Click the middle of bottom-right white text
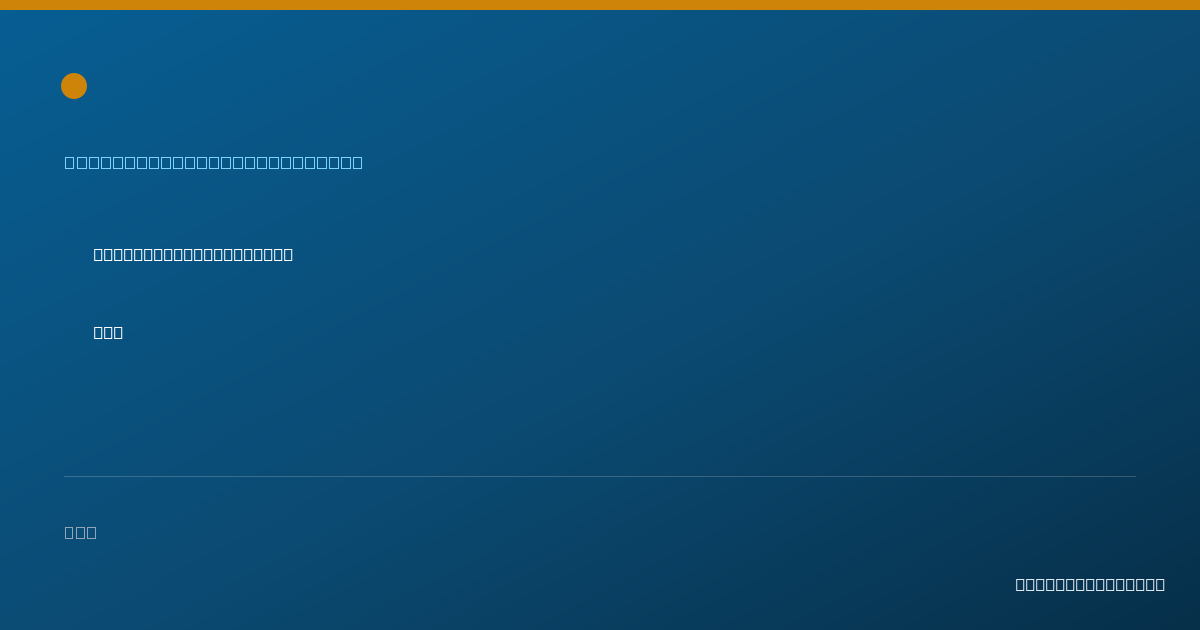 pos(1090,584)
